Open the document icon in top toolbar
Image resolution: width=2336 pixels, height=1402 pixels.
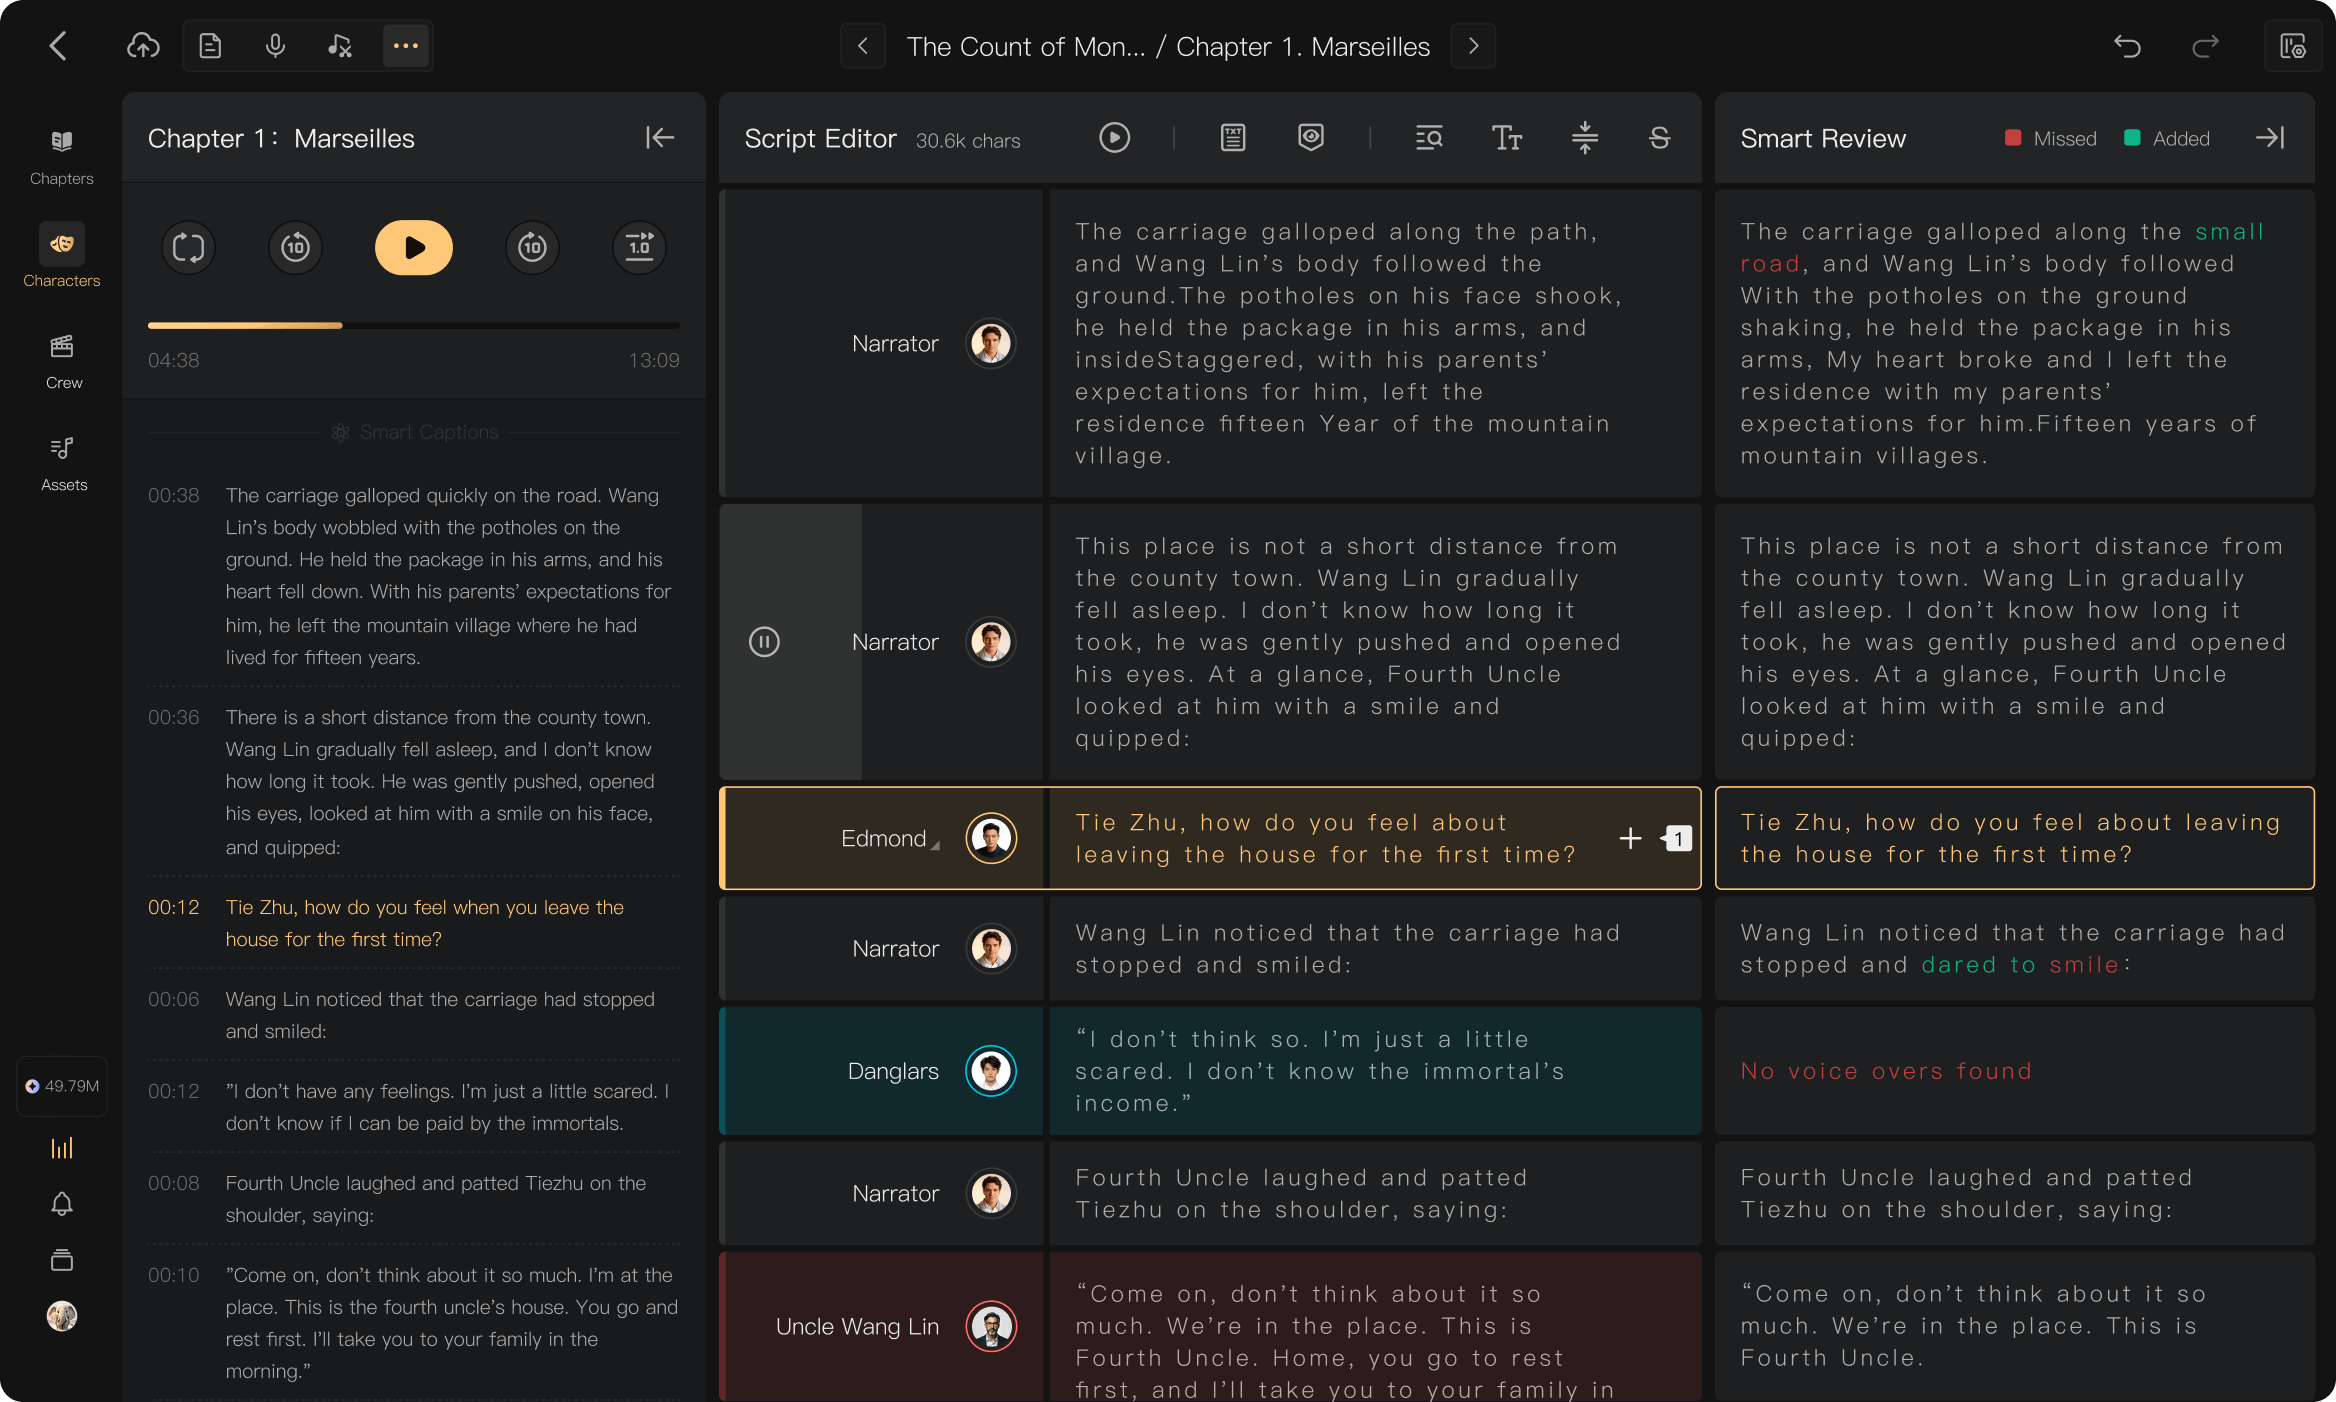(210, 46)
